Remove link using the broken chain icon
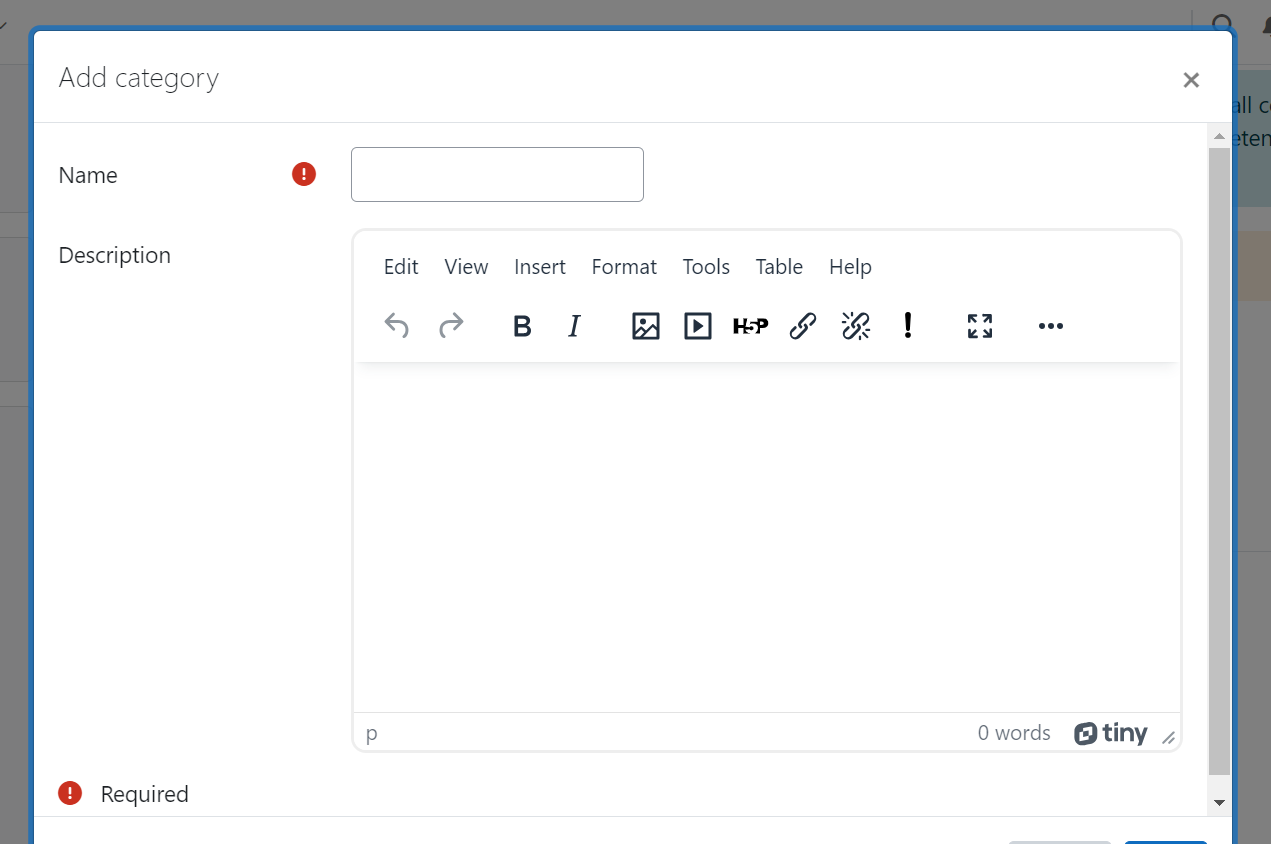Screen dimensions: 1271x844 (856, 326)
